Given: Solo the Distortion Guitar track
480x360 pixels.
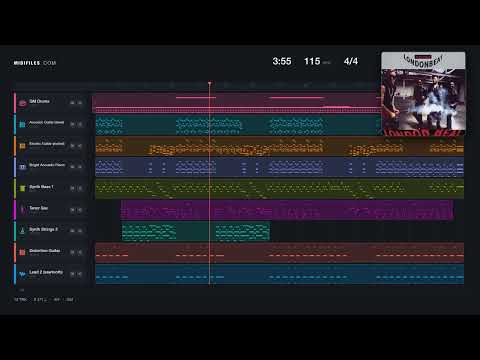Looking at the screenshot, I should click(80, 252).
